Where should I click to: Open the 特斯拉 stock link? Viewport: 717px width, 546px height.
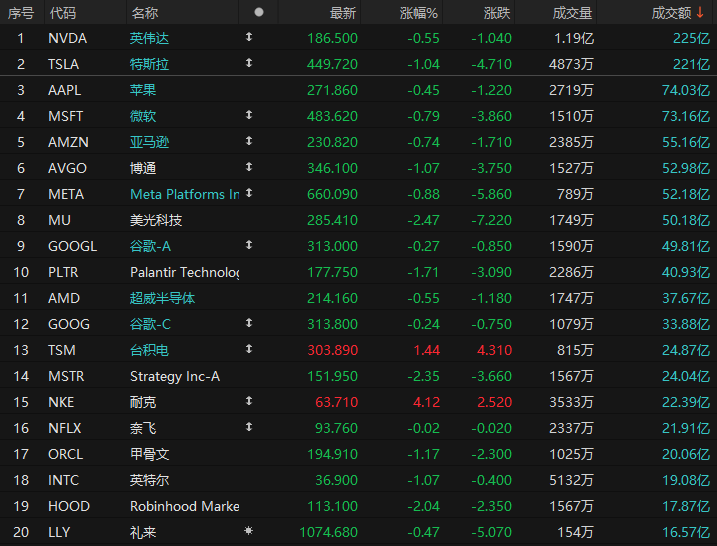[x=150, y=64]
